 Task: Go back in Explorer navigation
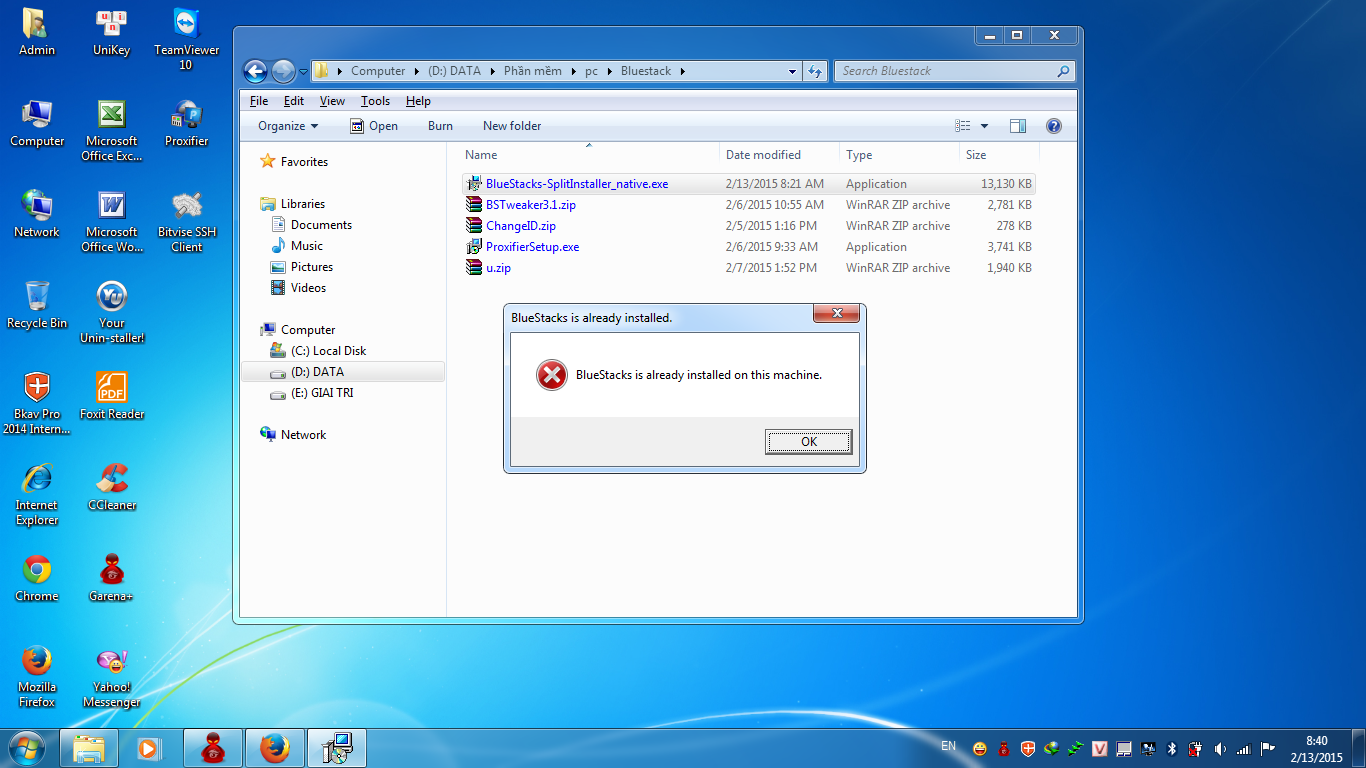[x=256, y=71]
